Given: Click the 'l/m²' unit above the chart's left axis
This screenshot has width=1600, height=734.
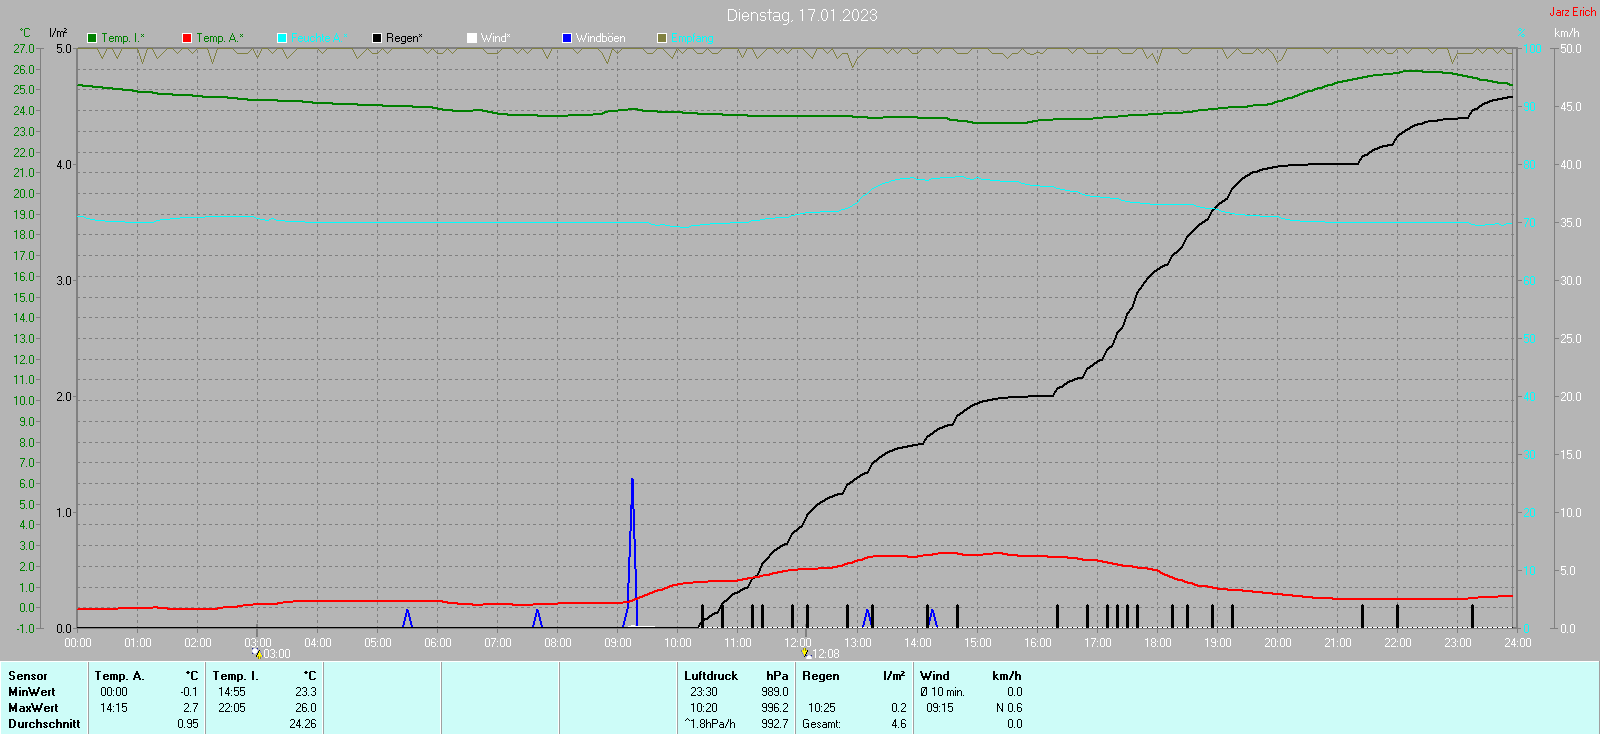Looking at the screenshot, I should [x=58, y=33].
